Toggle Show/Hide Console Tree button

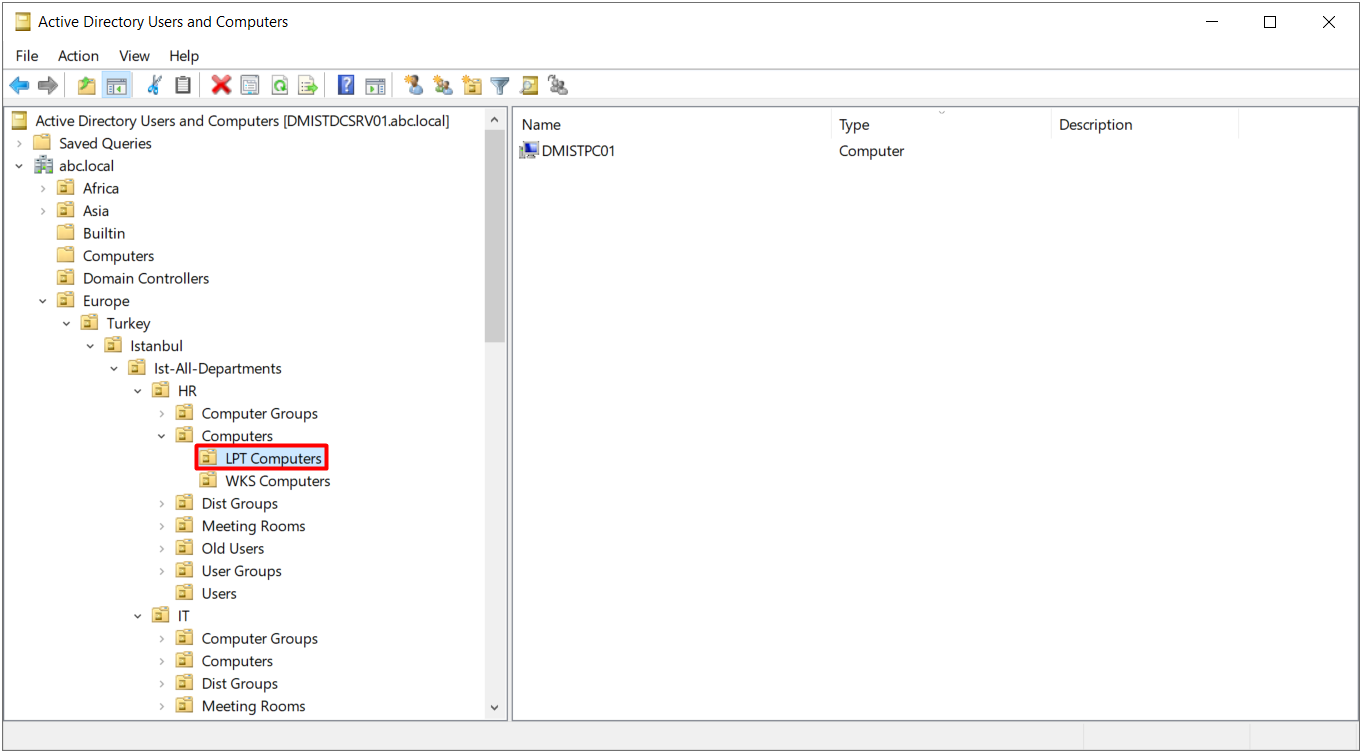pyautogui.click(x=117, y=86)
